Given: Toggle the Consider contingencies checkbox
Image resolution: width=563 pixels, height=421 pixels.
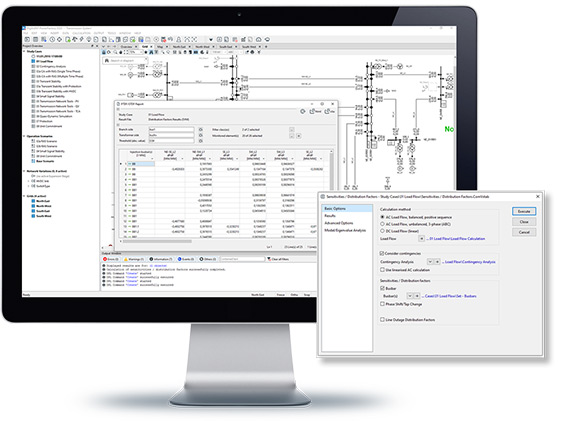Looking at the screenshot, I should point(382,253).
